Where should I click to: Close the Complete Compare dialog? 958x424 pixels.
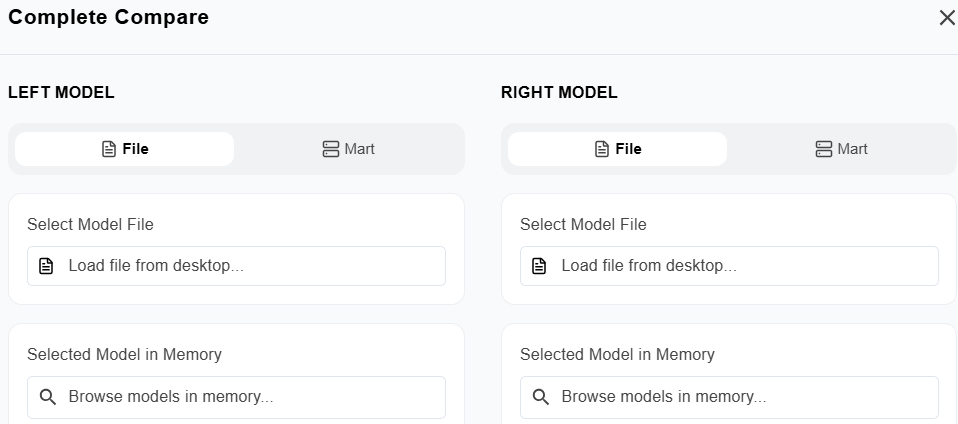coord(947,18)
